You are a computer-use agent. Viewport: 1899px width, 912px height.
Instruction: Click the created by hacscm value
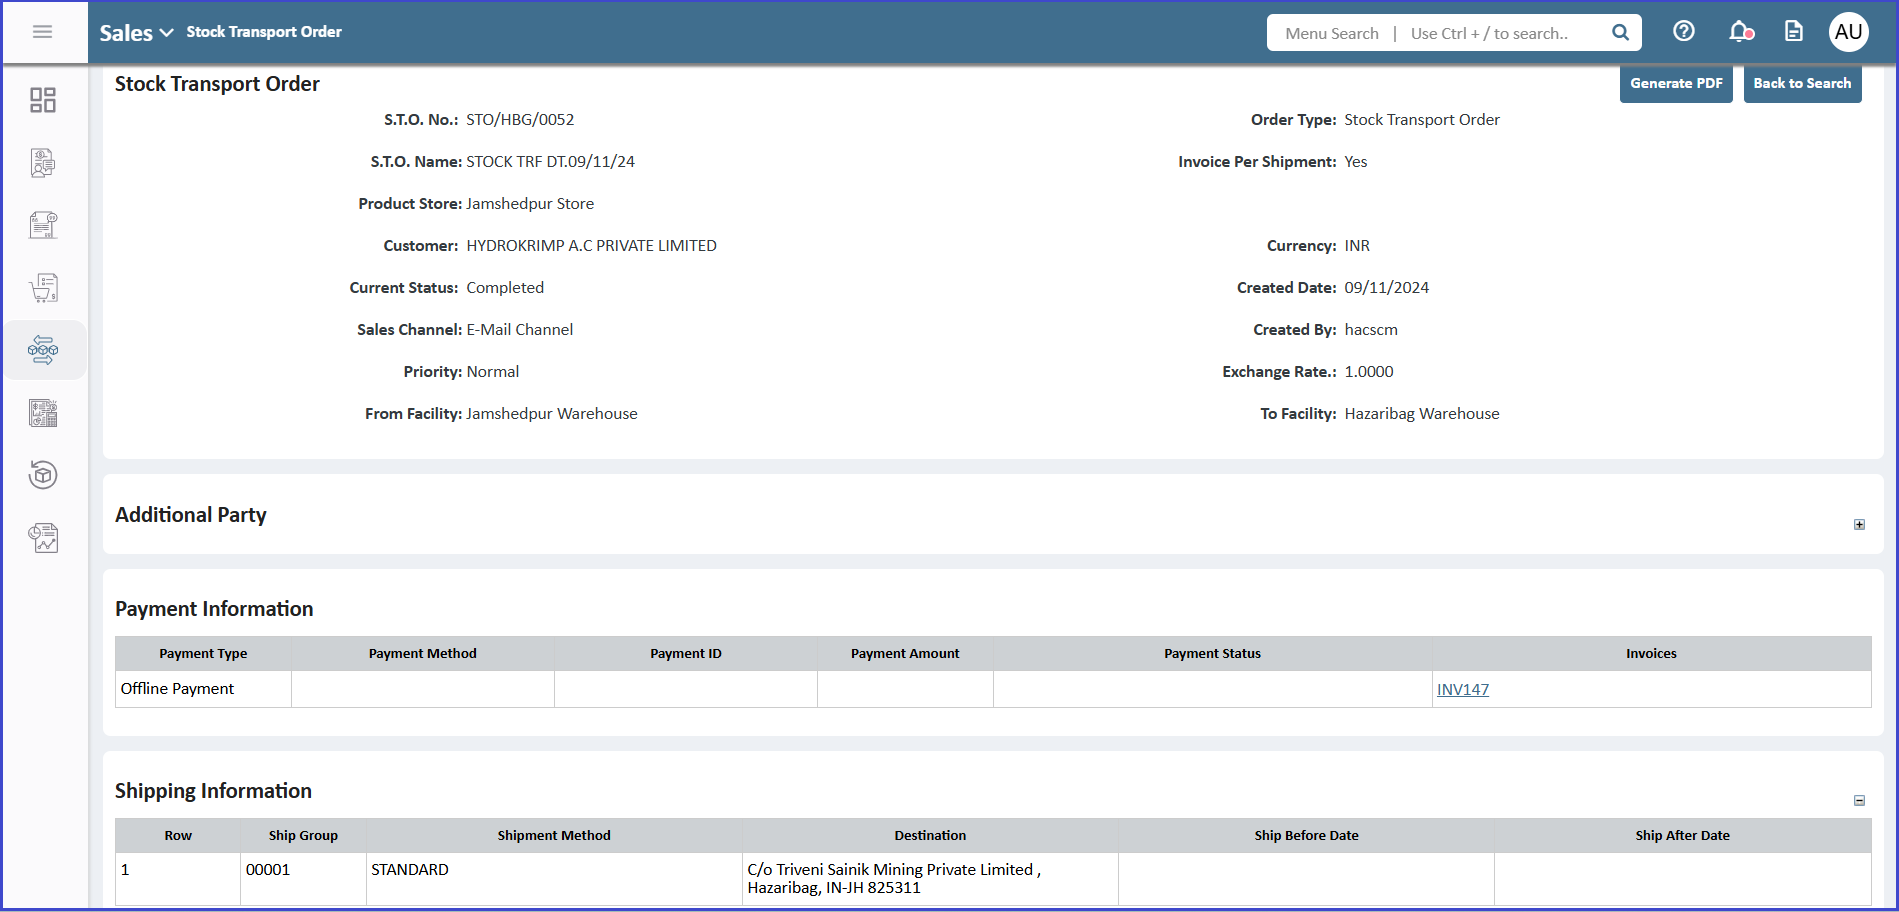[x=1371, y=330]
